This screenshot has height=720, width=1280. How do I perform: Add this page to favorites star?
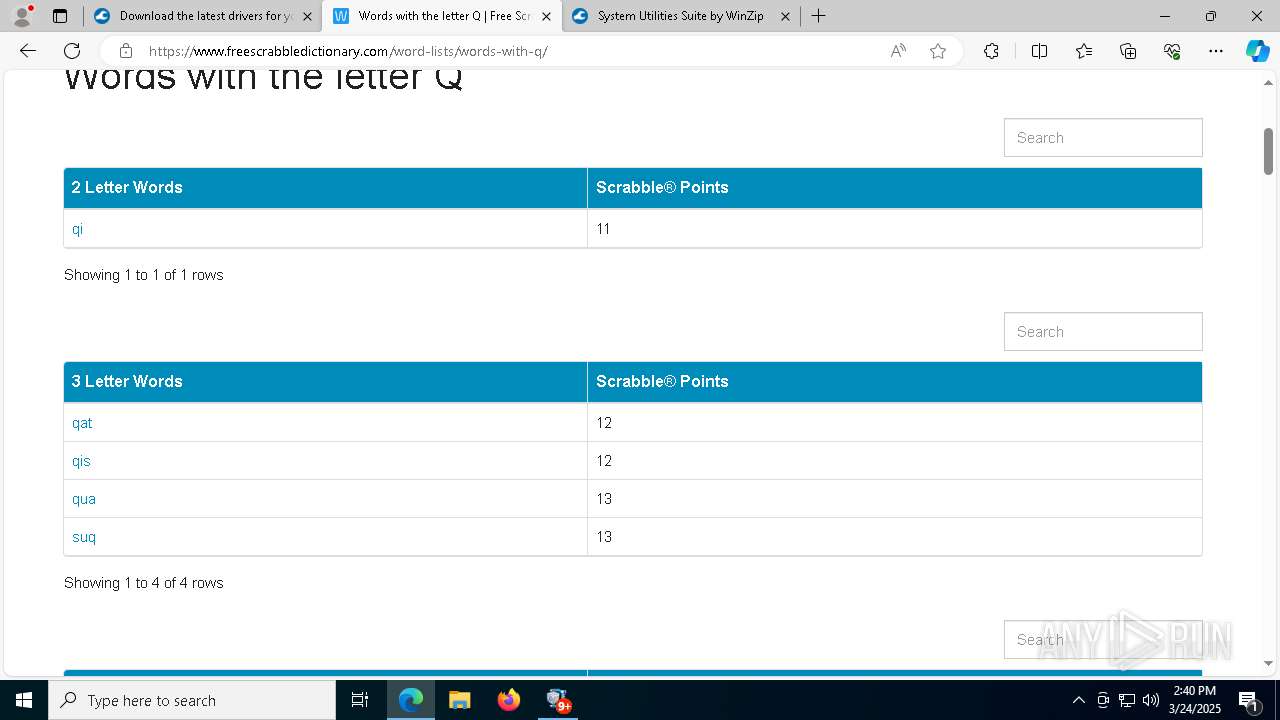click(x=938, y=51)
